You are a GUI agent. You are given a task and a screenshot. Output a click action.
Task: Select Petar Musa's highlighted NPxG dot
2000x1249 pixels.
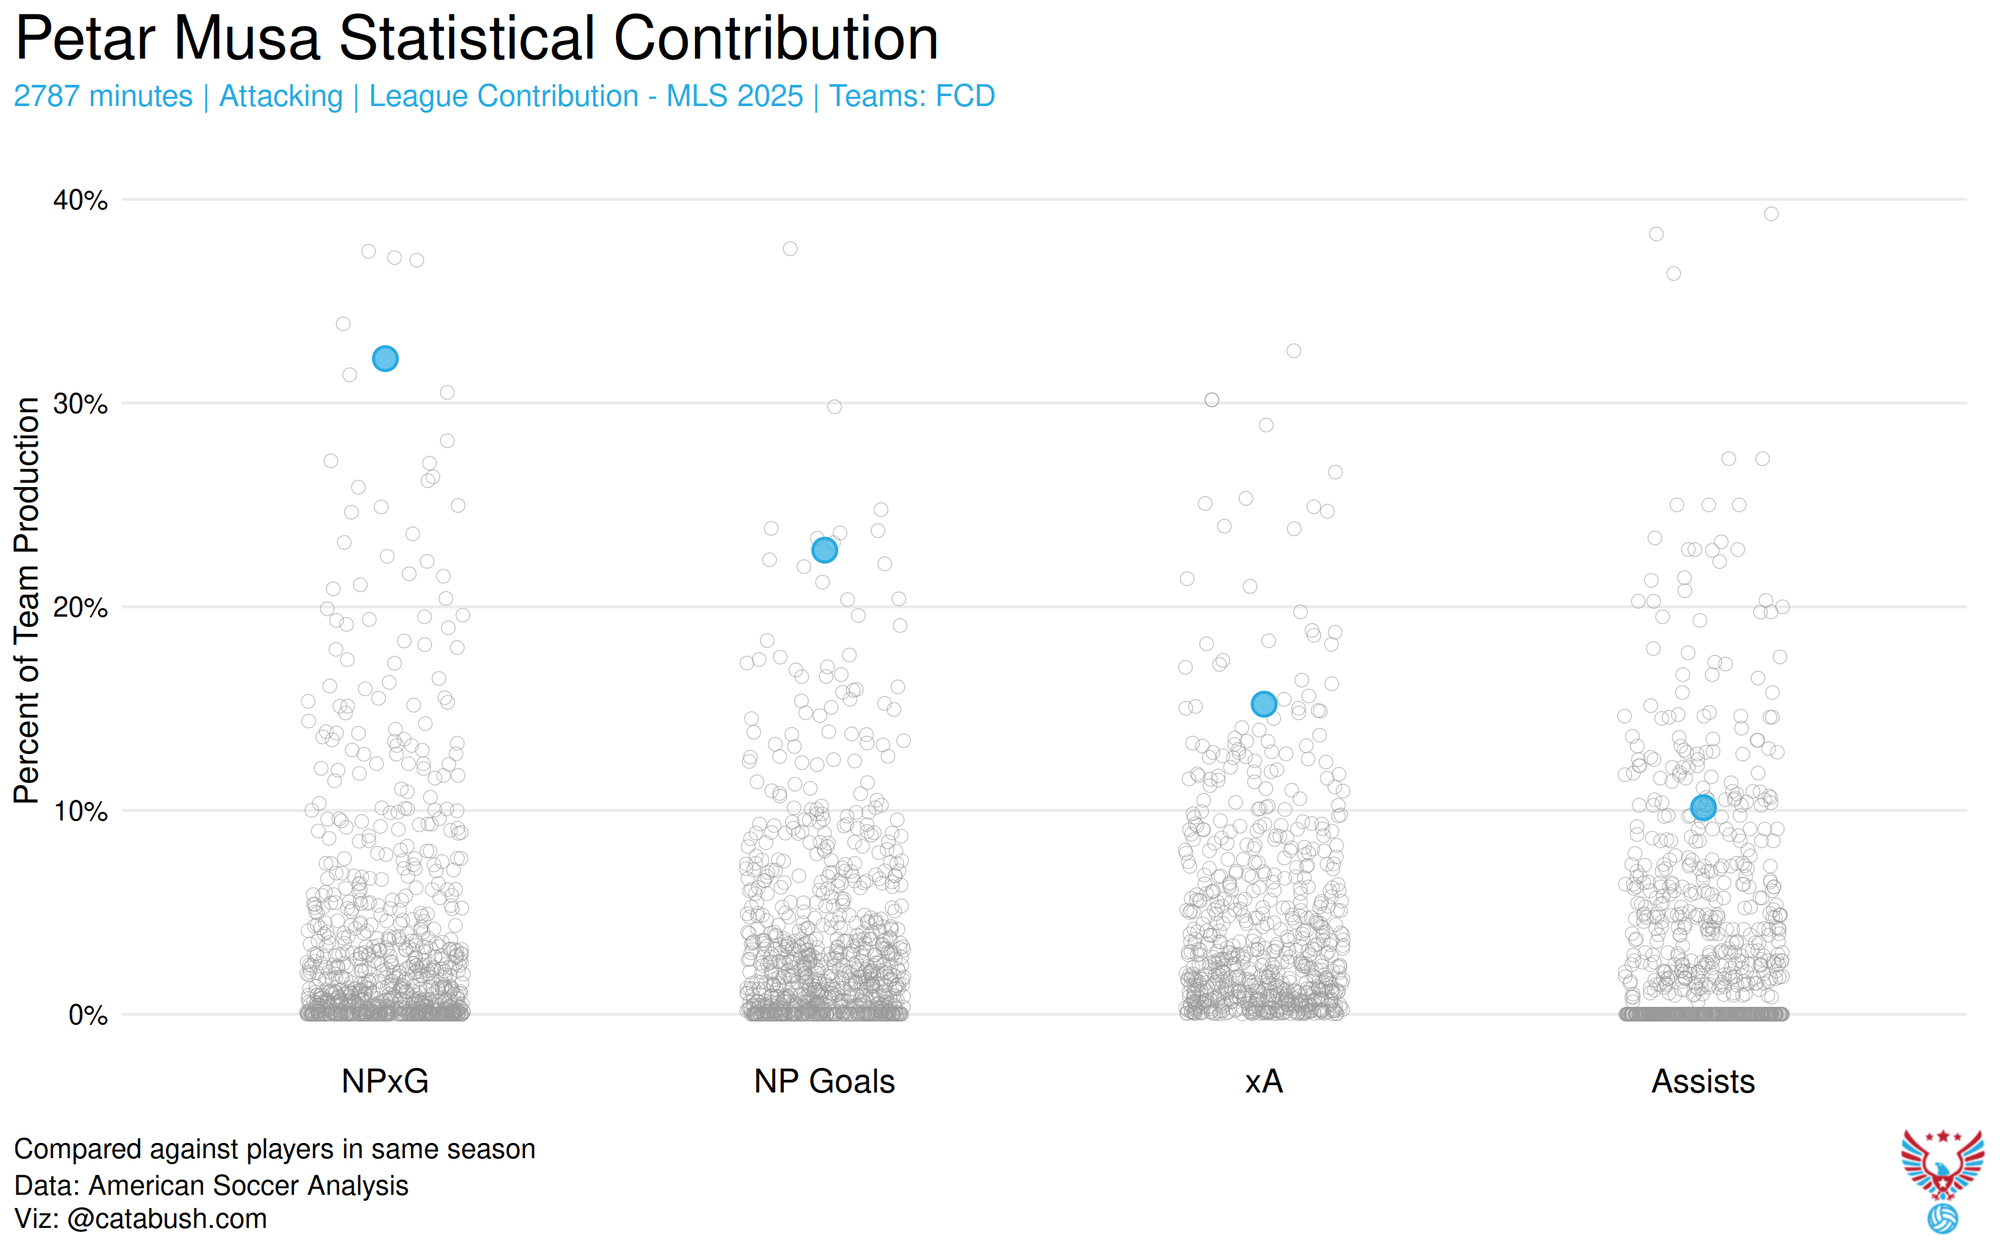click(x=385, y=359)
